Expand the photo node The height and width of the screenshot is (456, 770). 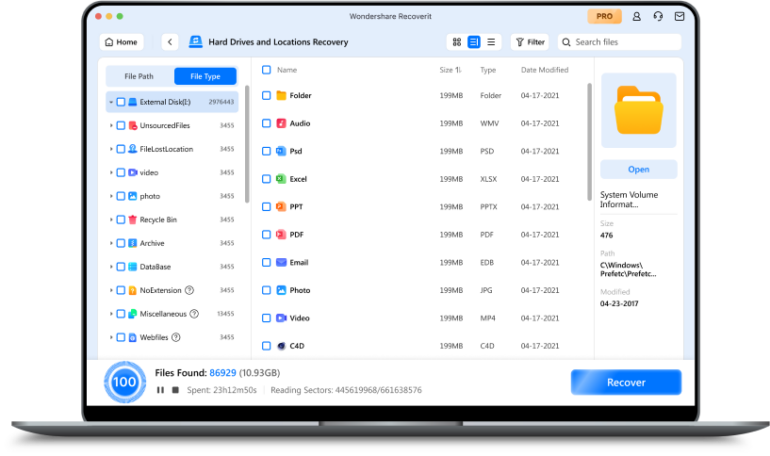click(x=111, y=196)
